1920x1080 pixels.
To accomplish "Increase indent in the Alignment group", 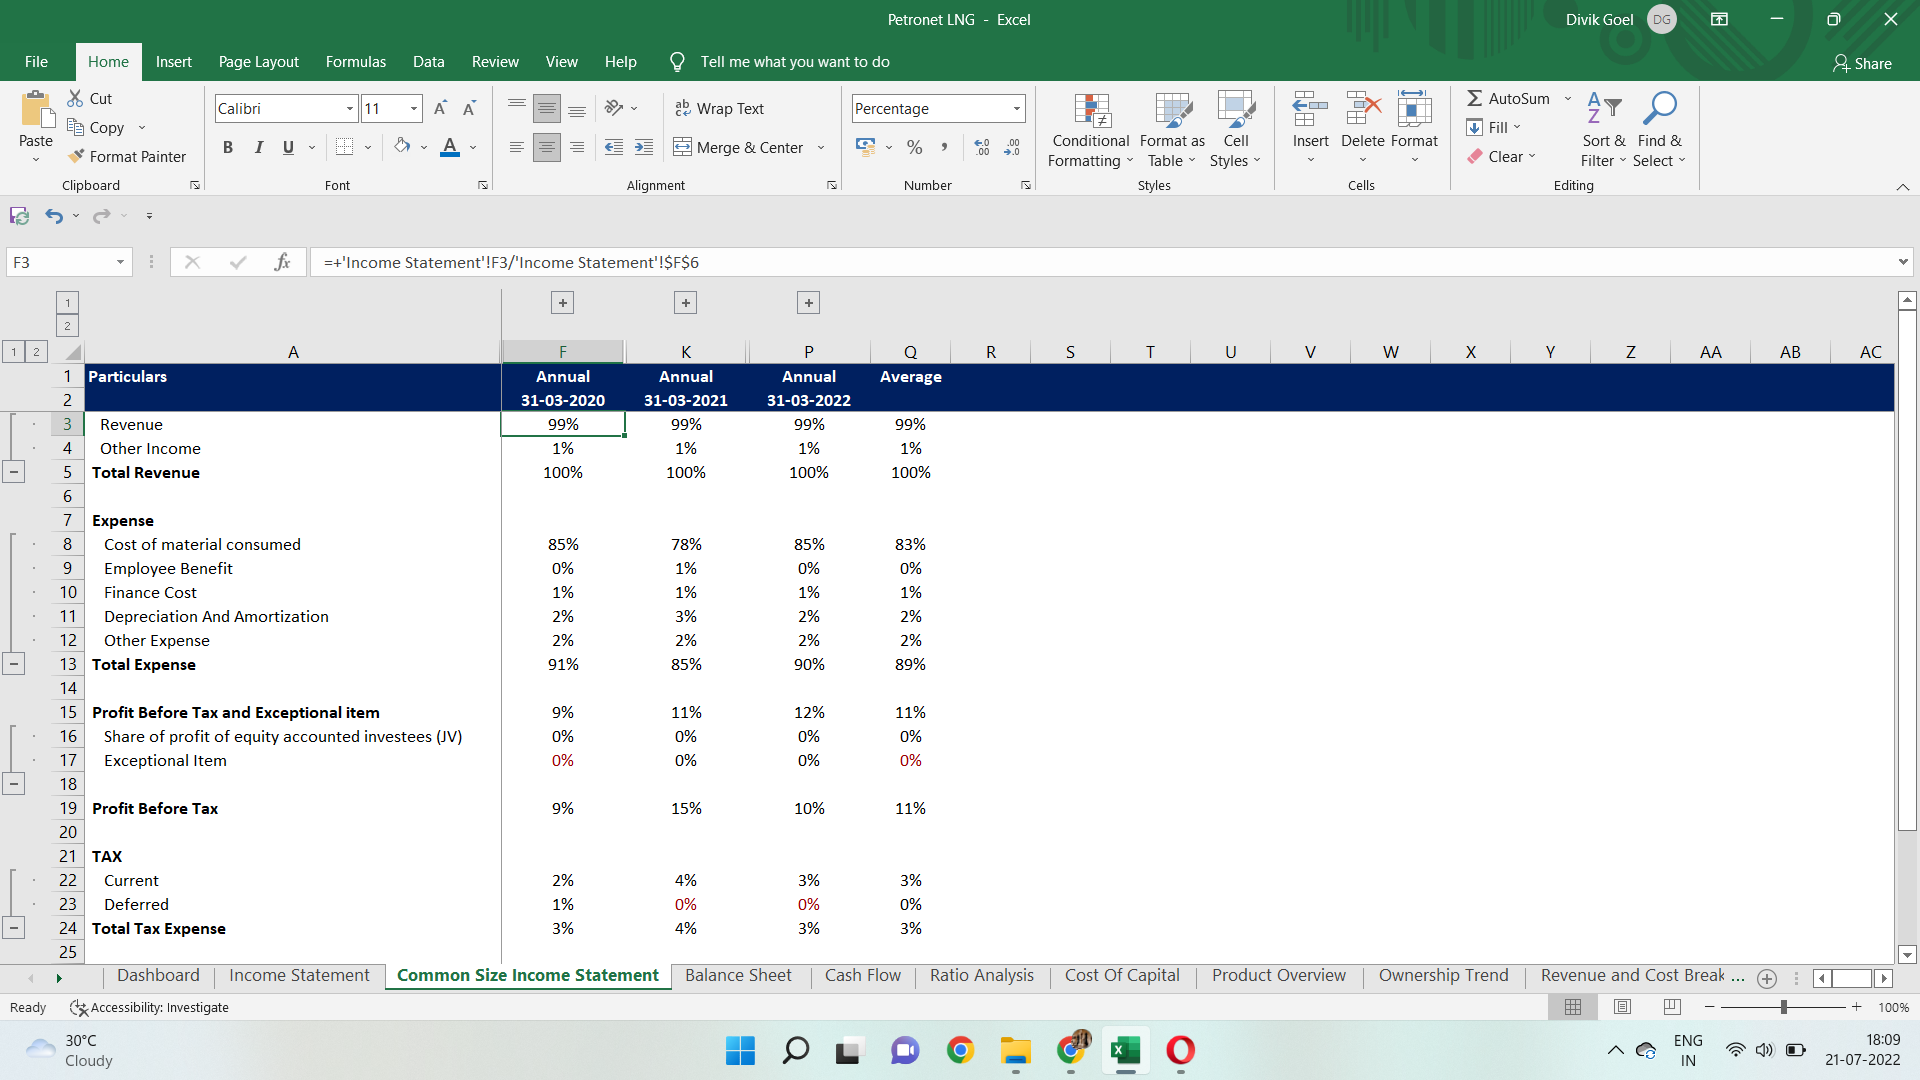I will pos(644,147).
